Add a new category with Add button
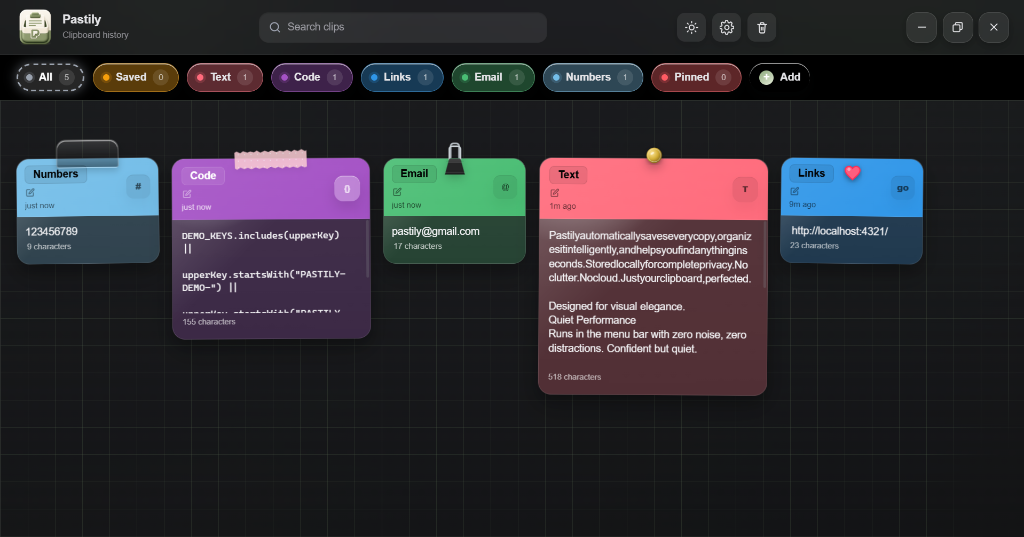 tap(780, 77)
